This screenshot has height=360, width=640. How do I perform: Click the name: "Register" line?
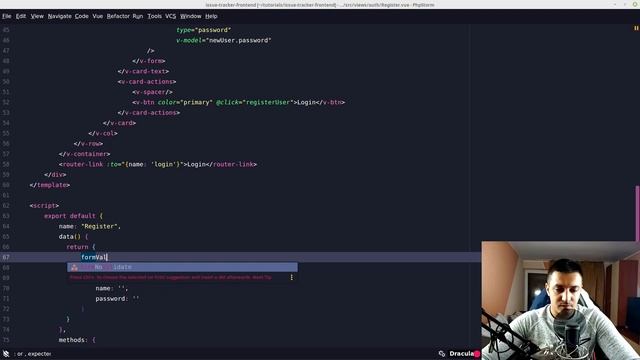(90, 226)
